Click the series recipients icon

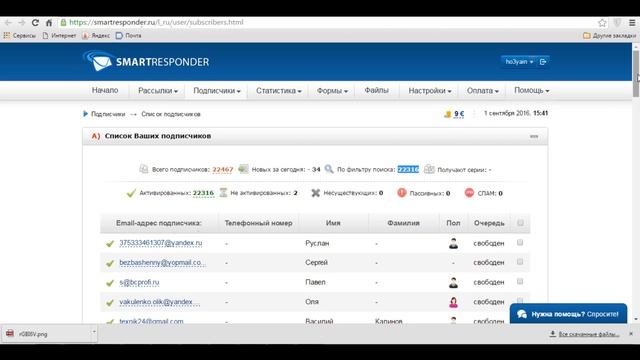(x=429, y=169)
